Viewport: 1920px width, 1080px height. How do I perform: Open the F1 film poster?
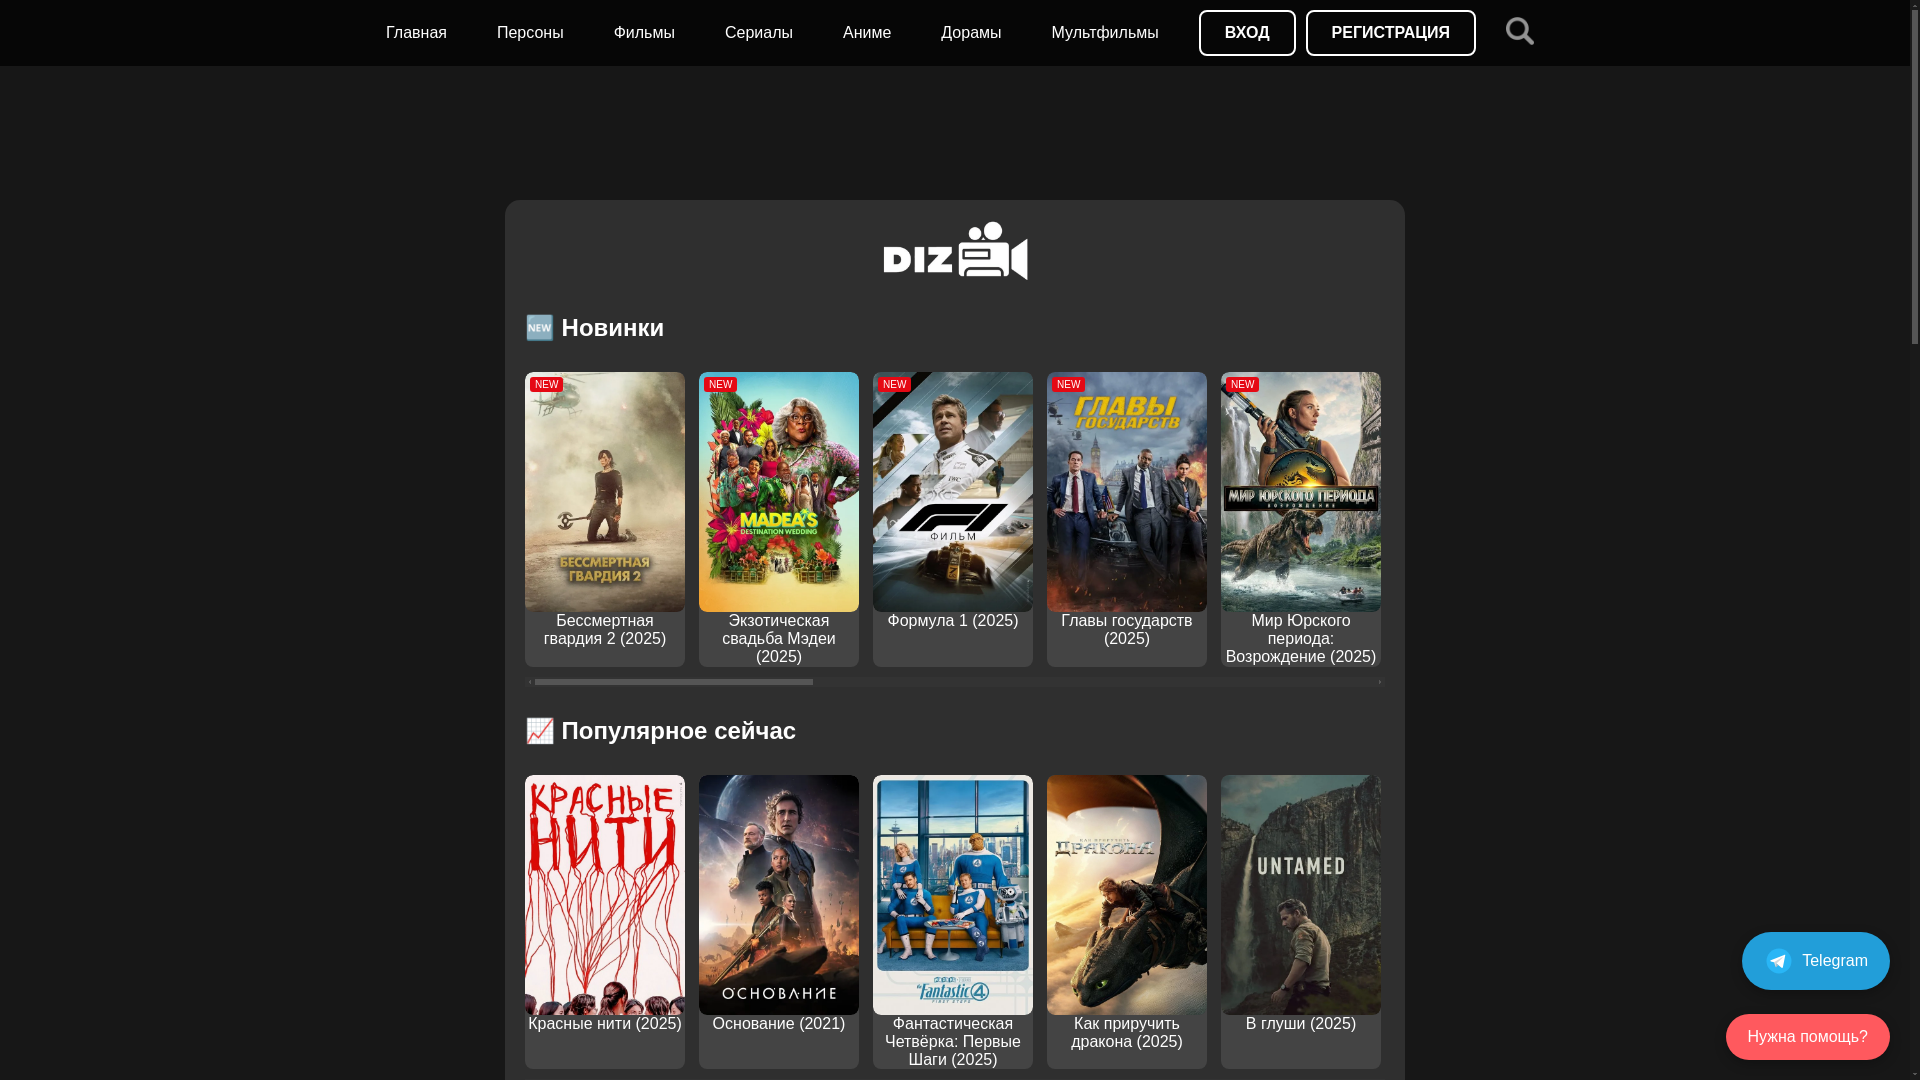click(953, 492)
